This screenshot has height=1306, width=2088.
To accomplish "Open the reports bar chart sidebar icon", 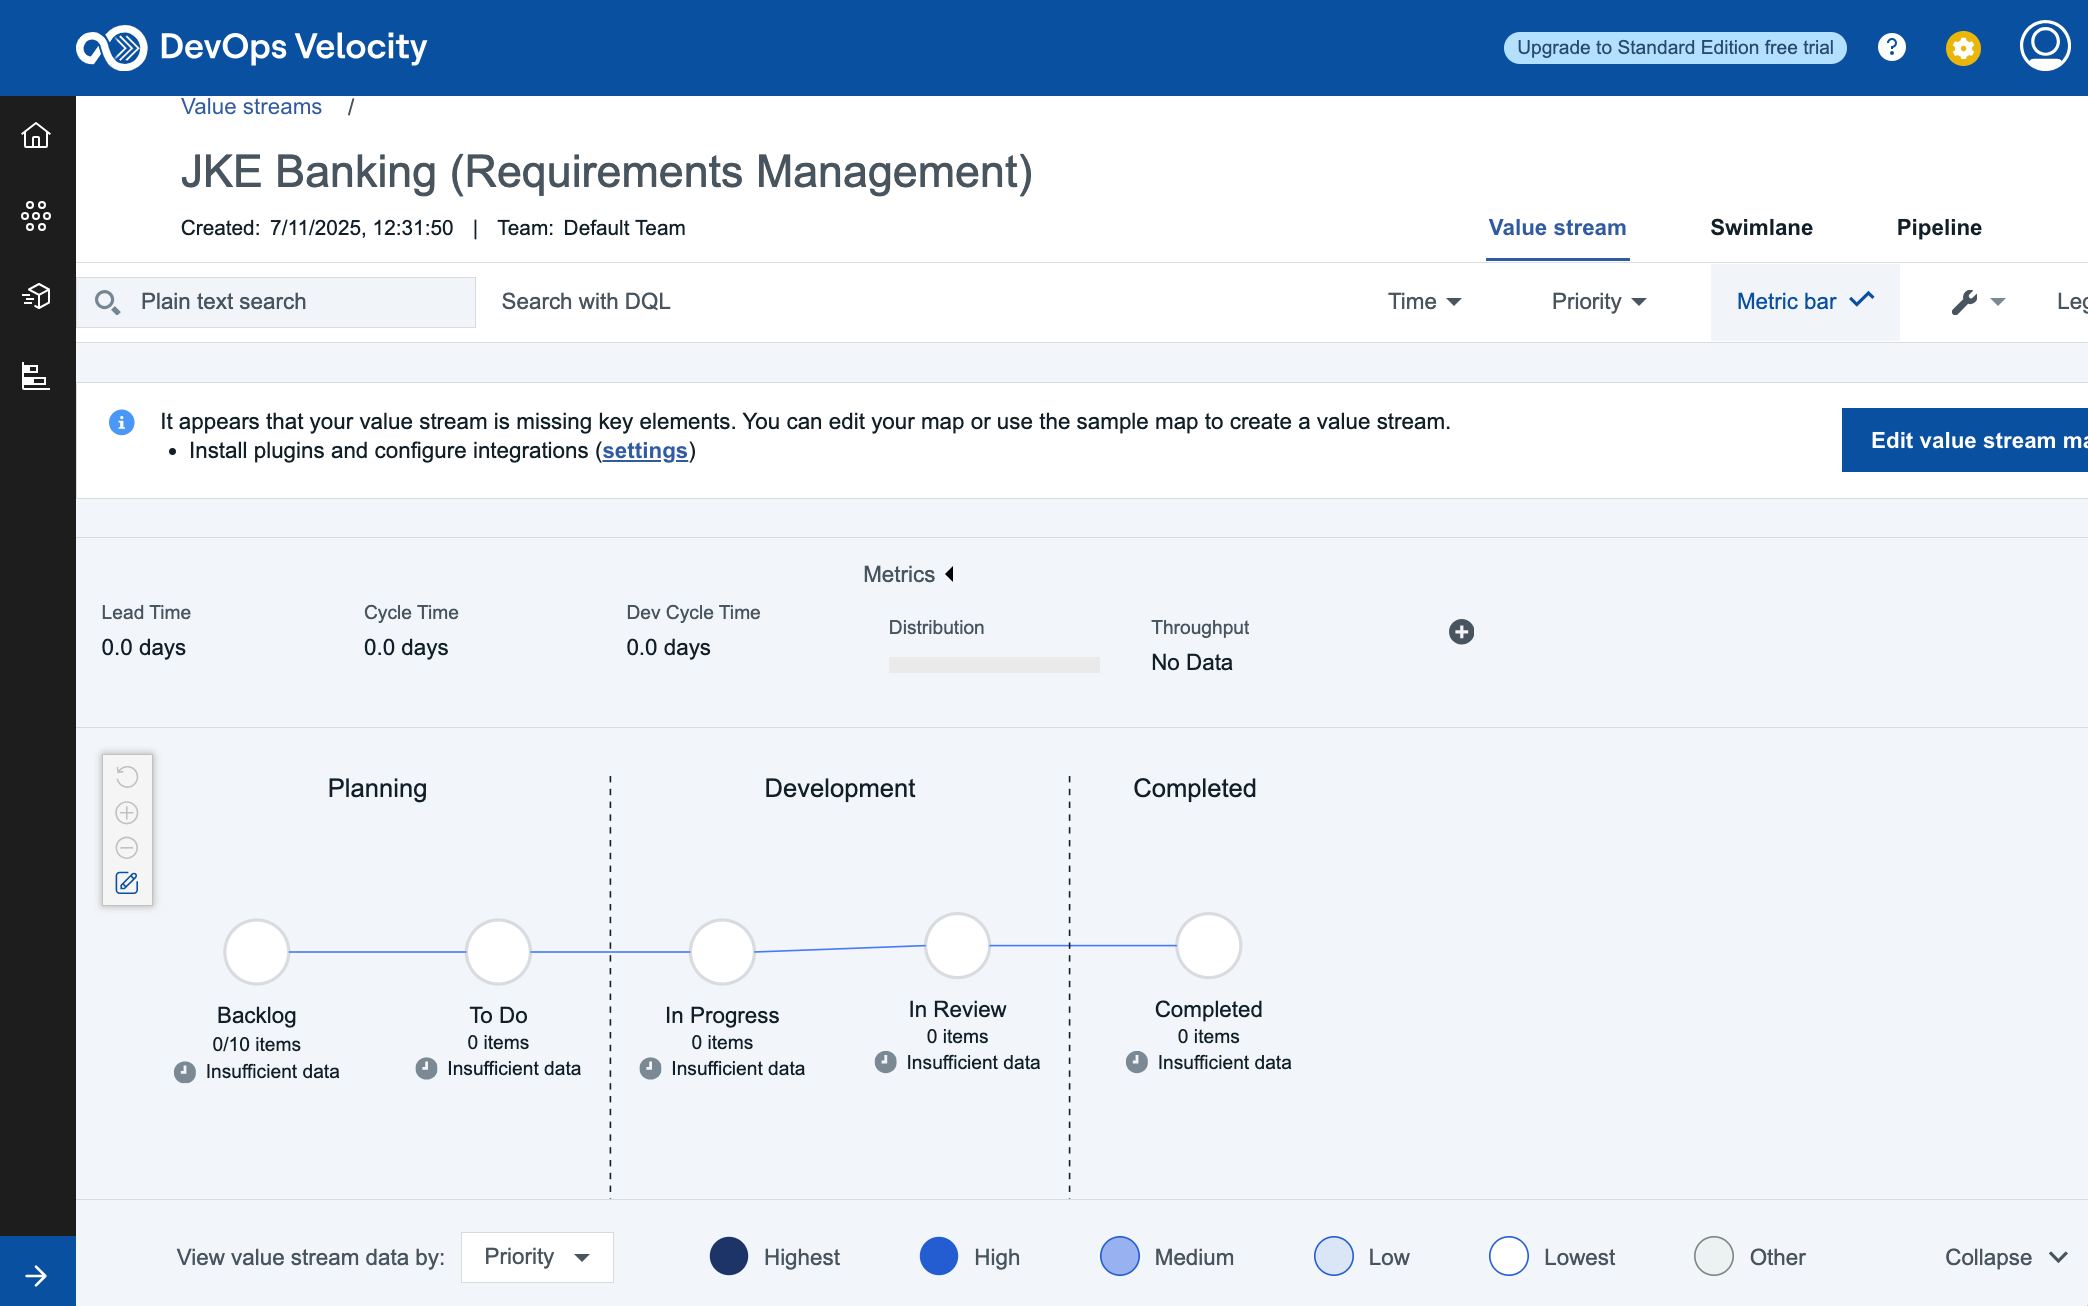I will pos(36,377).
